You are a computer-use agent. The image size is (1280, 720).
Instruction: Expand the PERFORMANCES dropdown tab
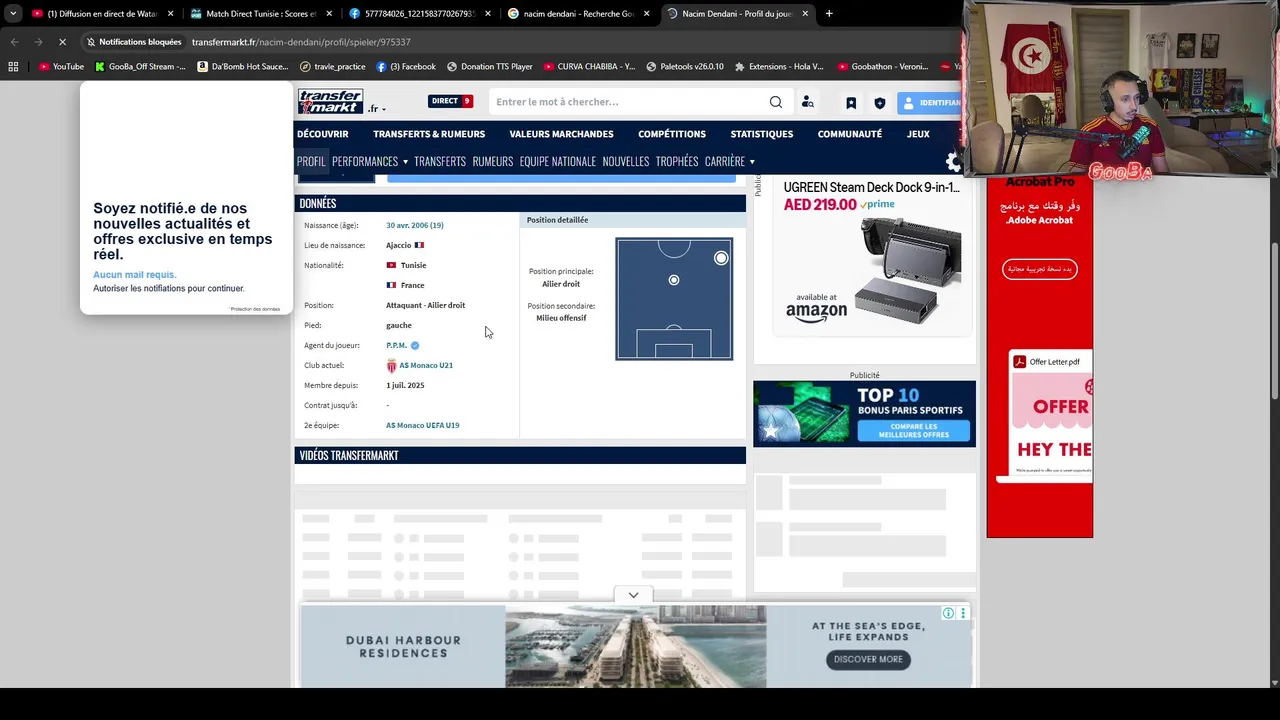[x=370, y=161]
